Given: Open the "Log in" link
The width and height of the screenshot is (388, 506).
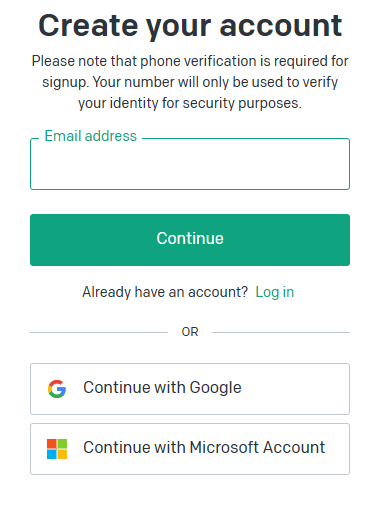Looking at the screenshot, I should (x=275, y=292).
